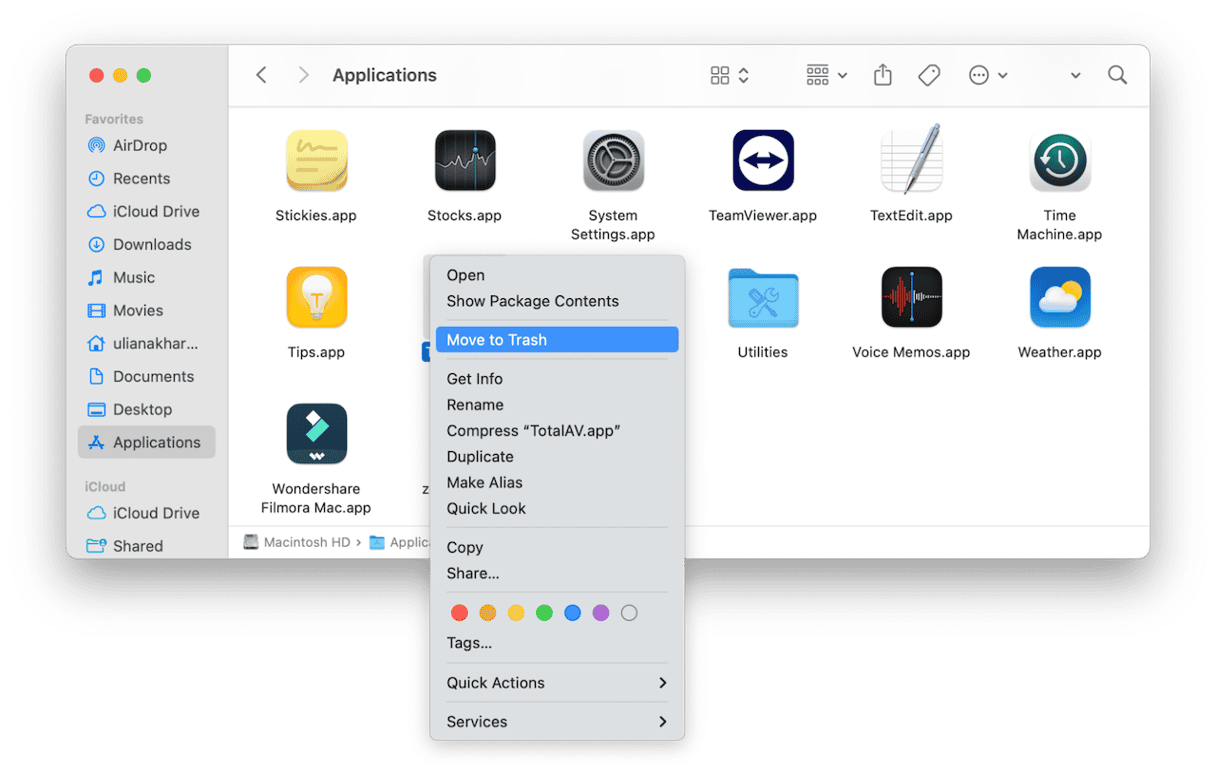This screenshot has height=772, width=1216.
Task: Open AirDrop in the sidebar
Action: (140, 145)
